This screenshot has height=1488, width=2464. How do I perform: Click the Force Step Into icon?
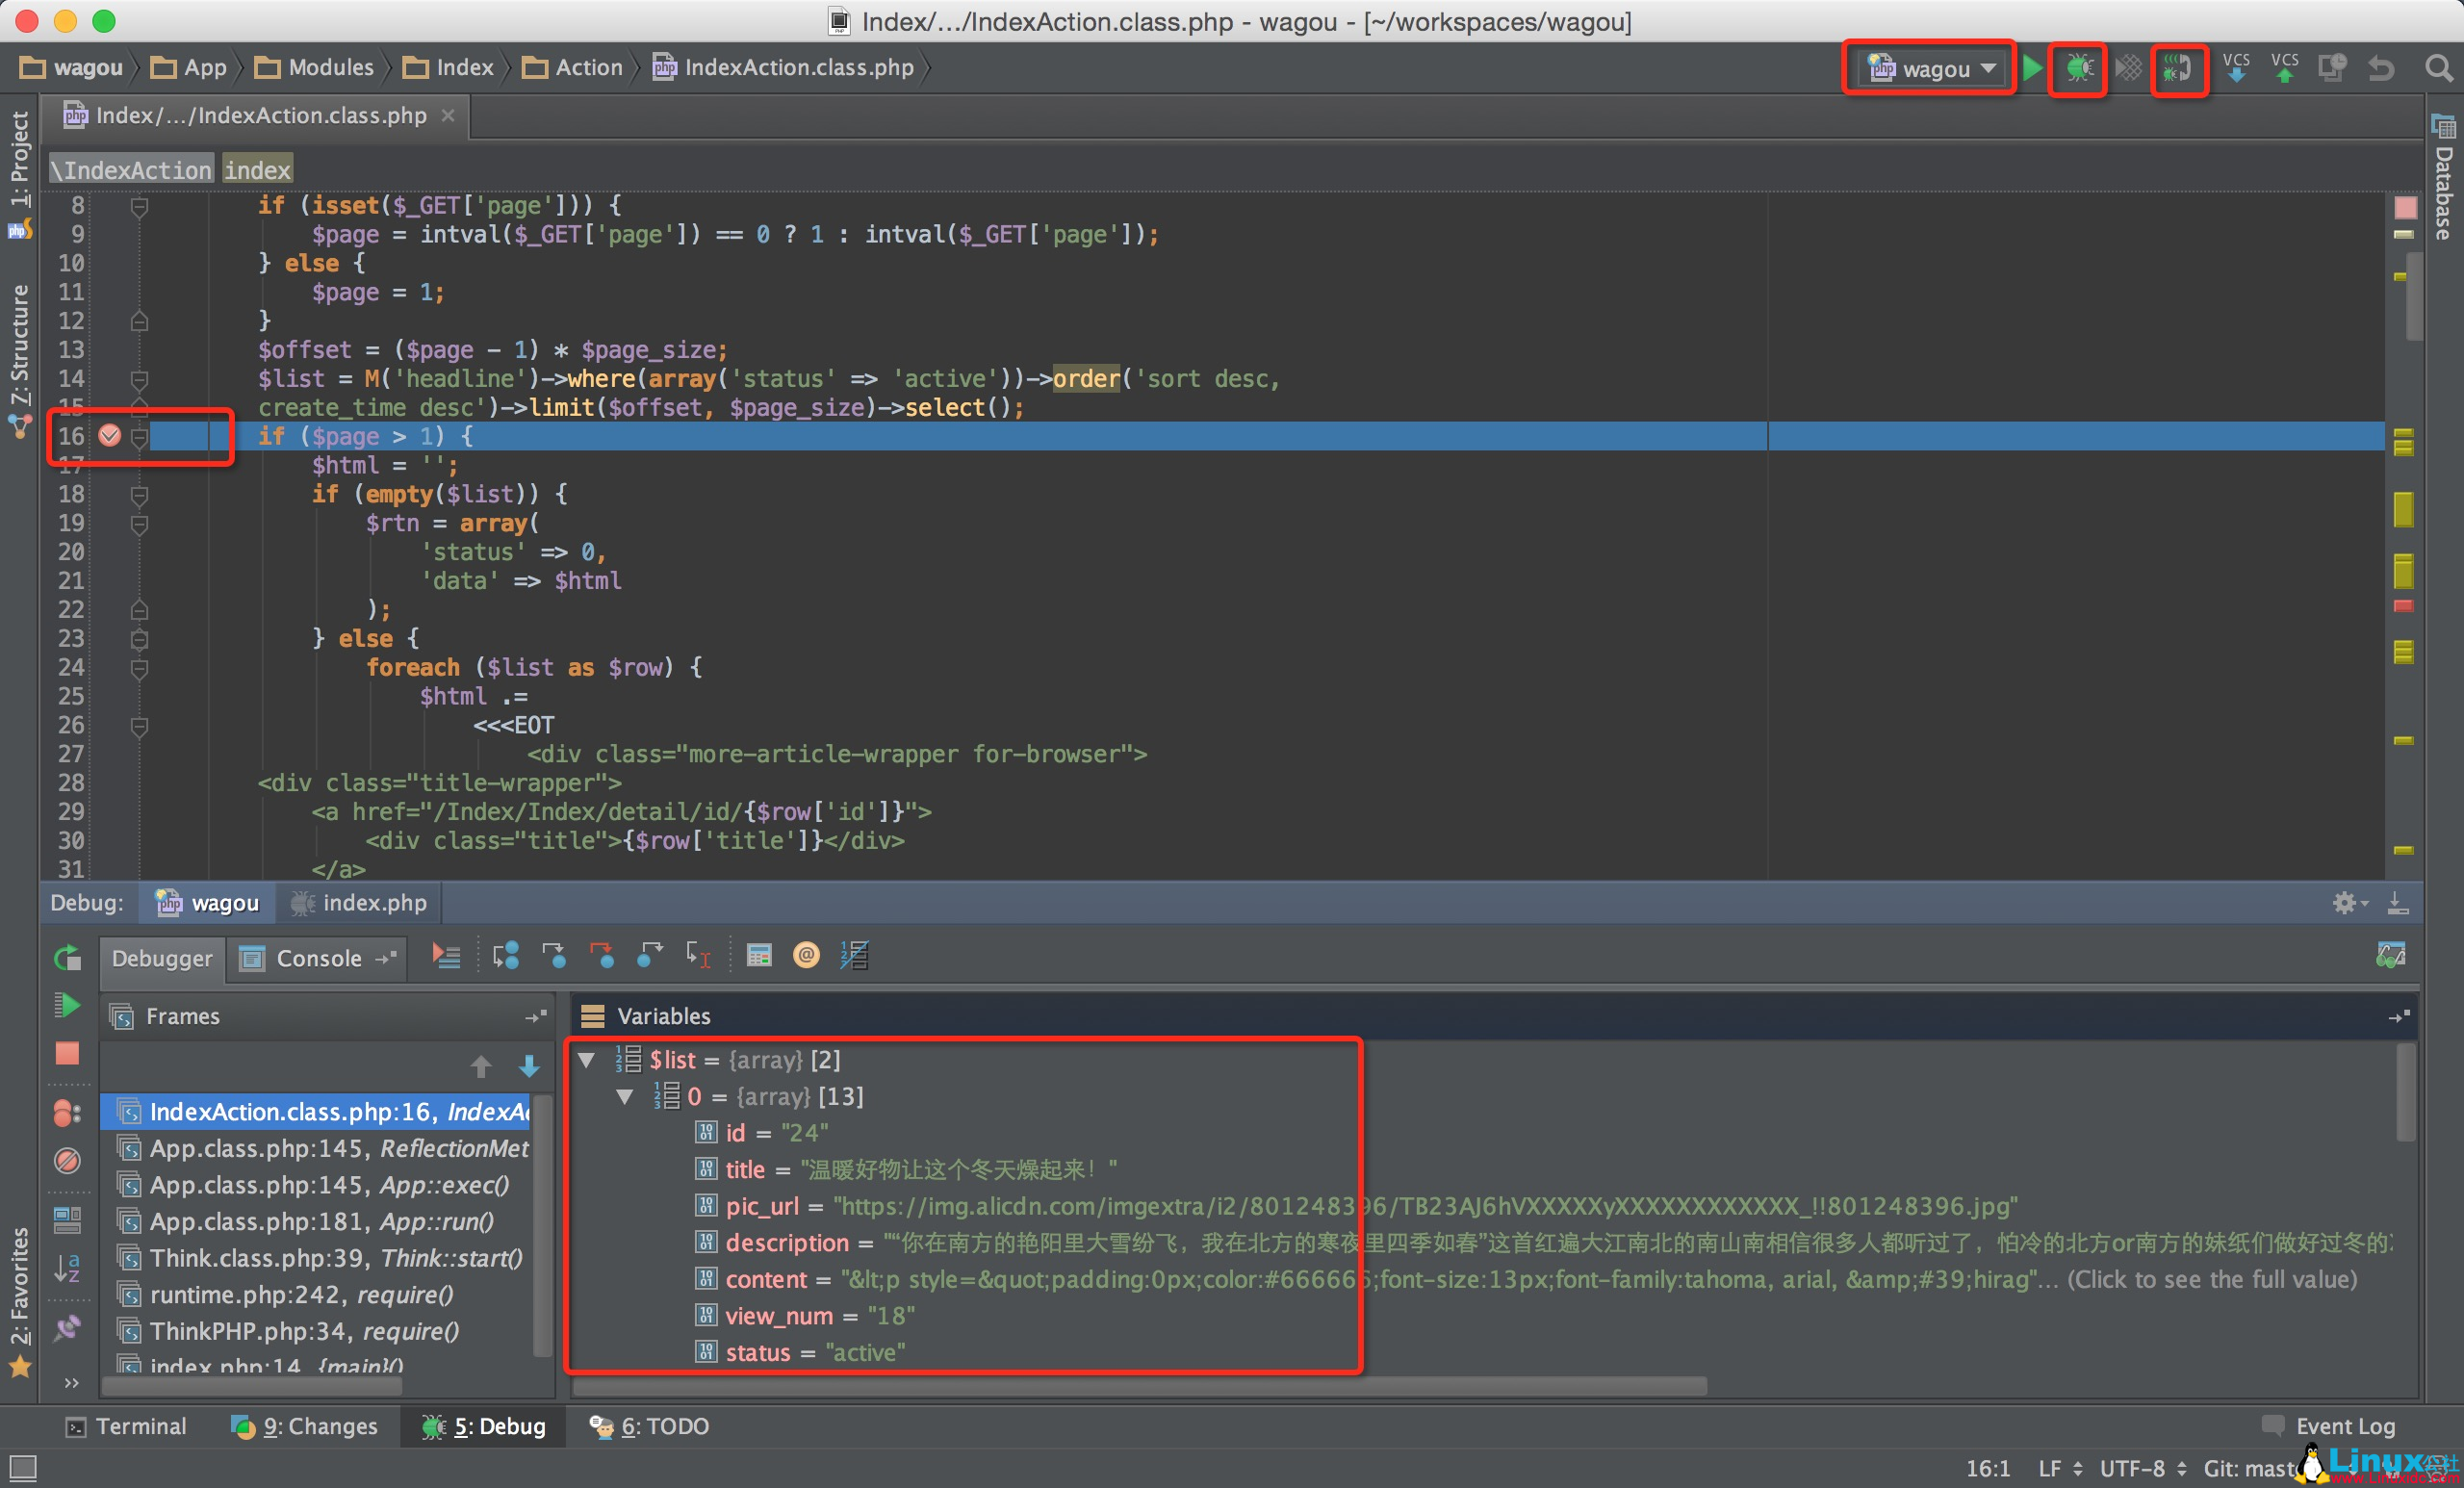(x=602, y=956)
